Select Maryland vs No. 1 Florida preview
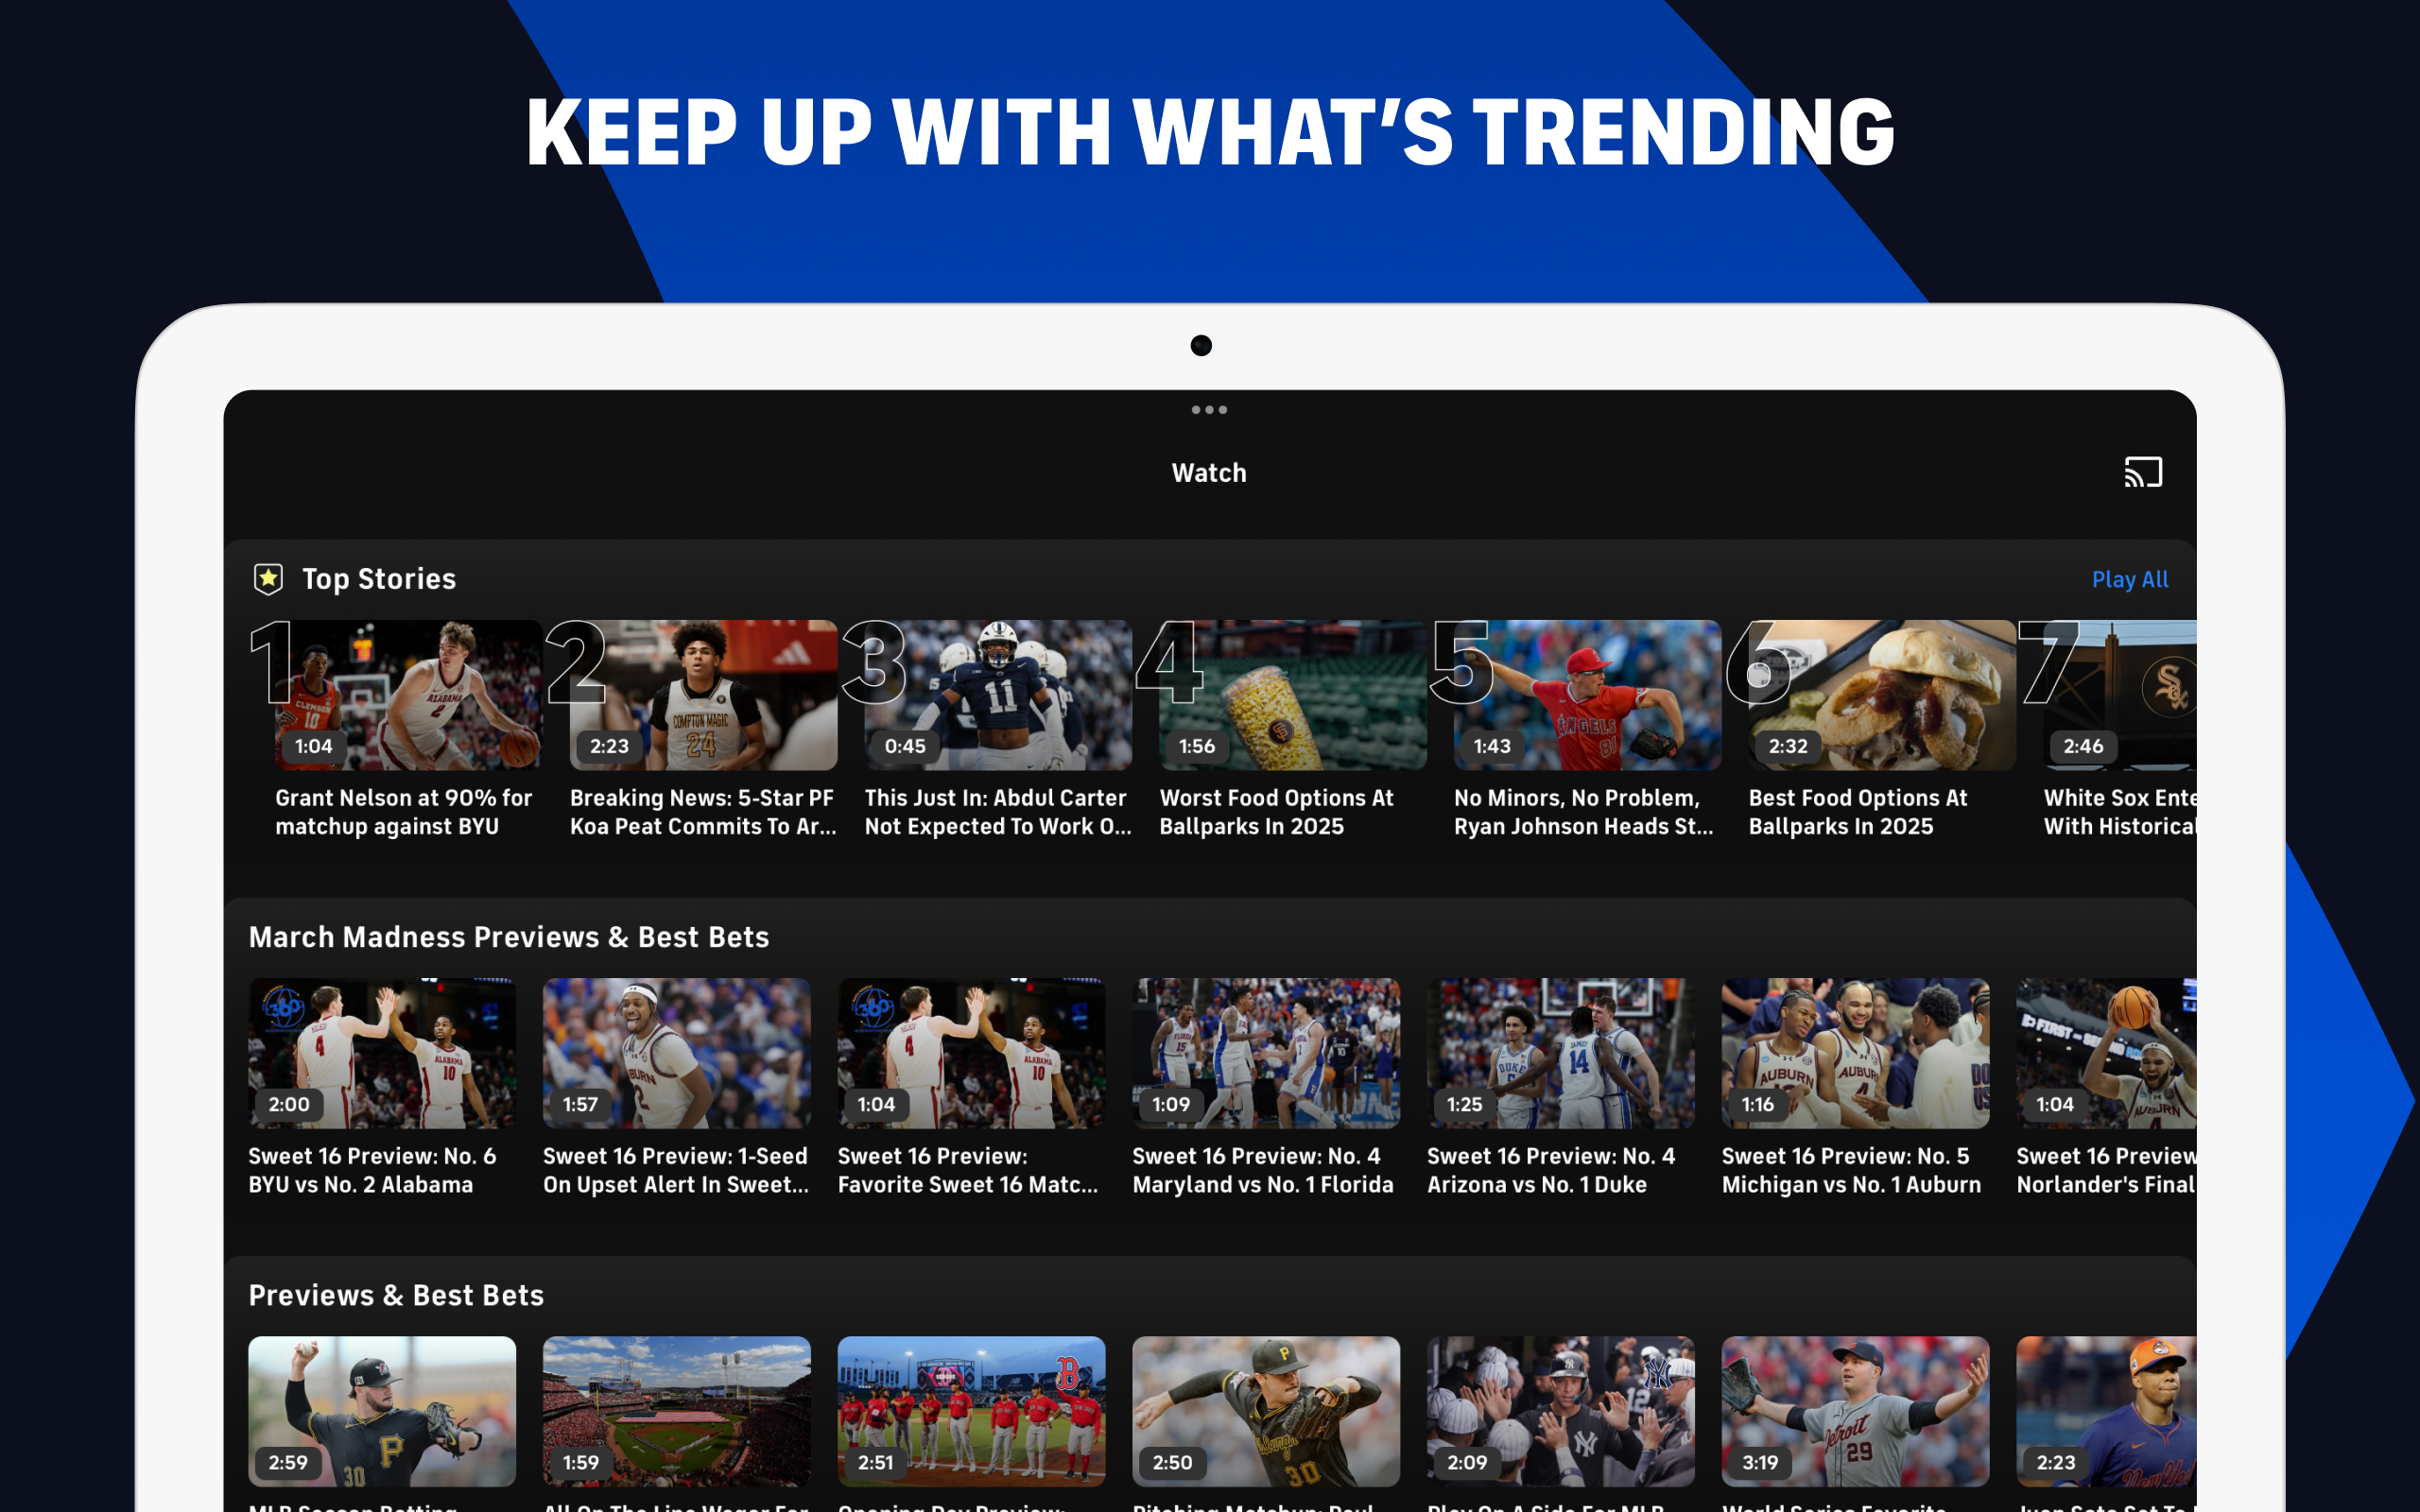The width and height of the screenshot is (2420, 1512). [1266, 1053]
